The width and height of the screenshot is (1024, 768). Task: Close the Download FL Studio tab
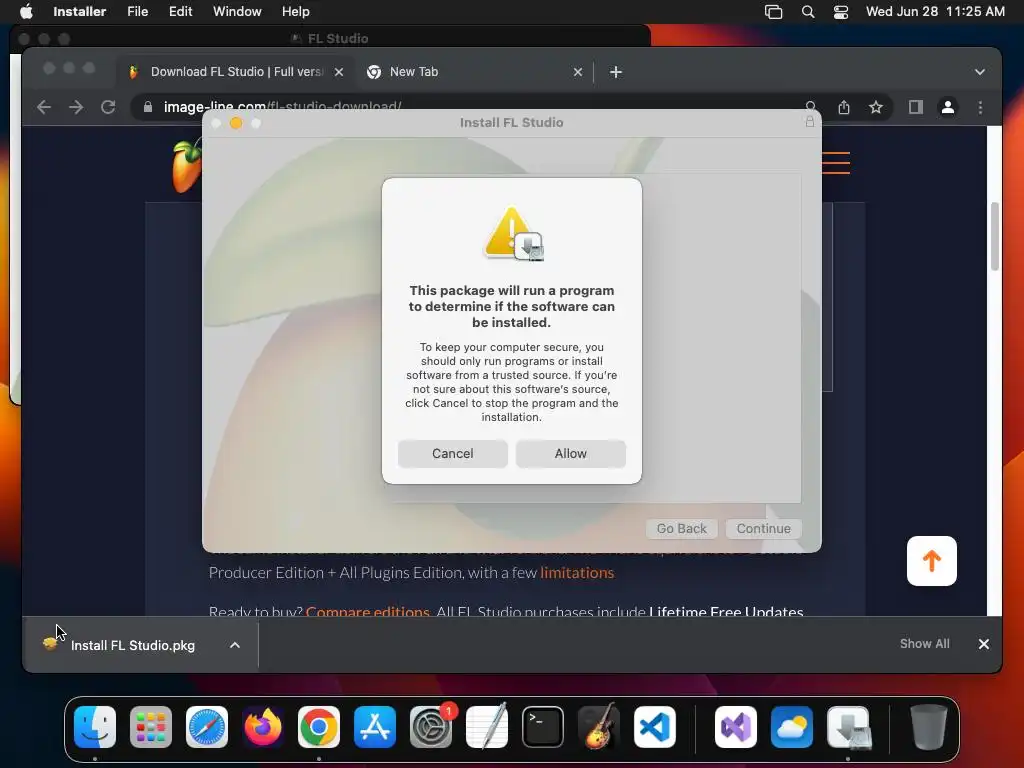click(339, 72)
